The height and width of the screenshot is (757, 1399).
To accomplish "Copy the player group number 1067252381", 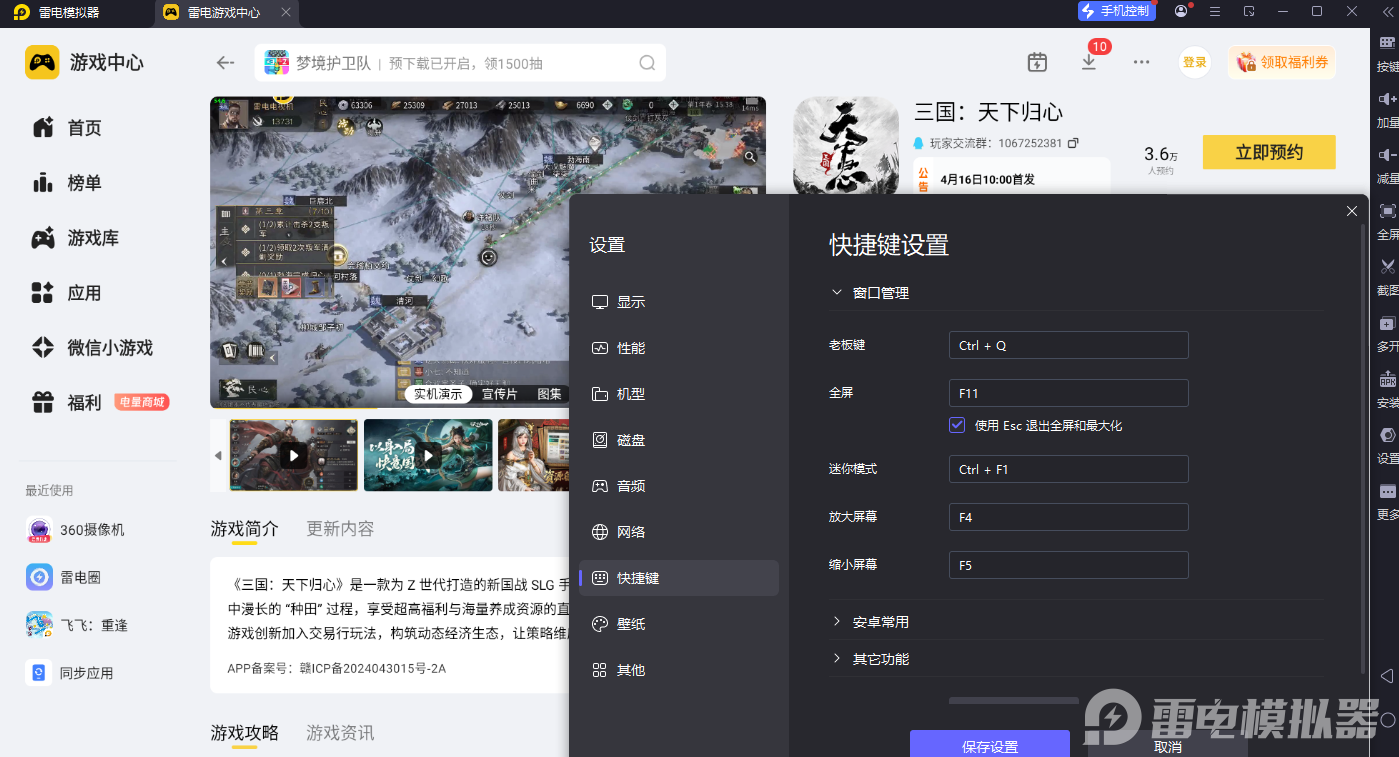I will coord(1073,143).
